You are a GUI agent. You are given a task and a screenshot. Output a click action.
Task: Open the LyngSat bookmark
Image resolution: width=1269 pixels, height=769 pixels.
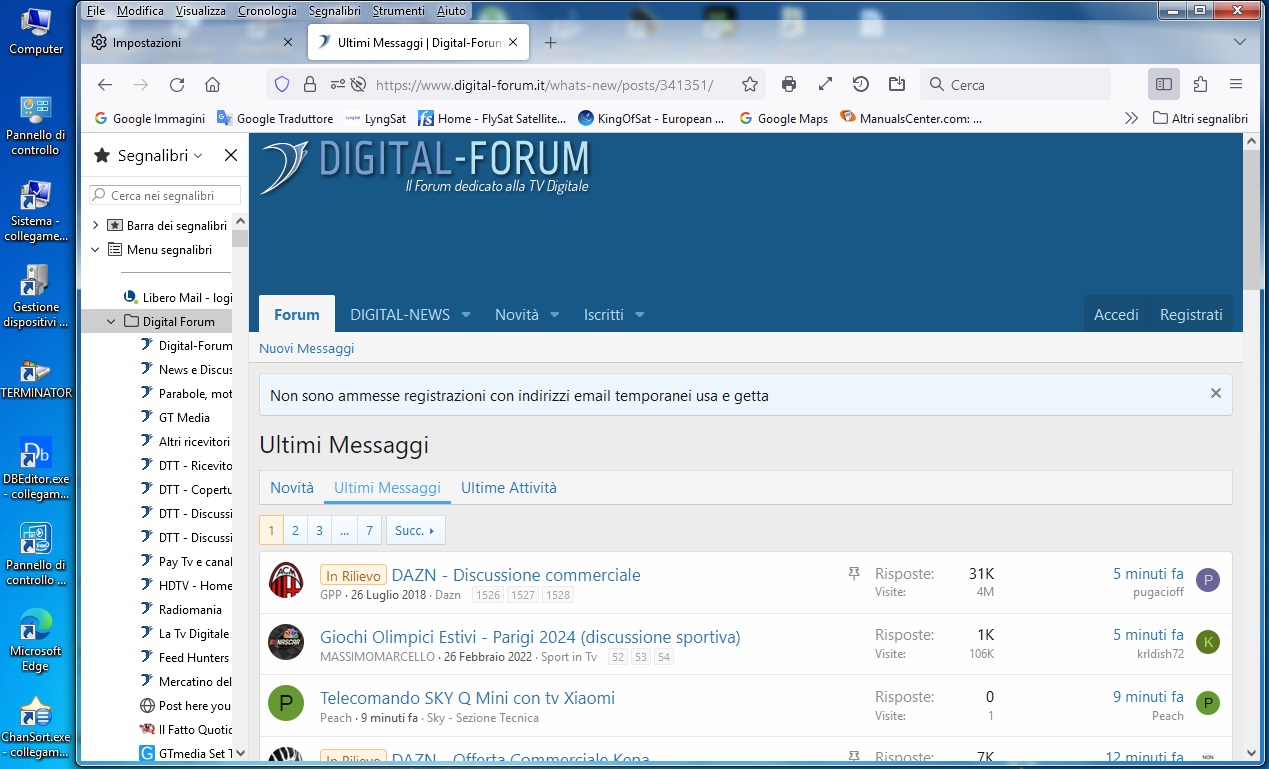pyautogui.click(x=376, y=118)
